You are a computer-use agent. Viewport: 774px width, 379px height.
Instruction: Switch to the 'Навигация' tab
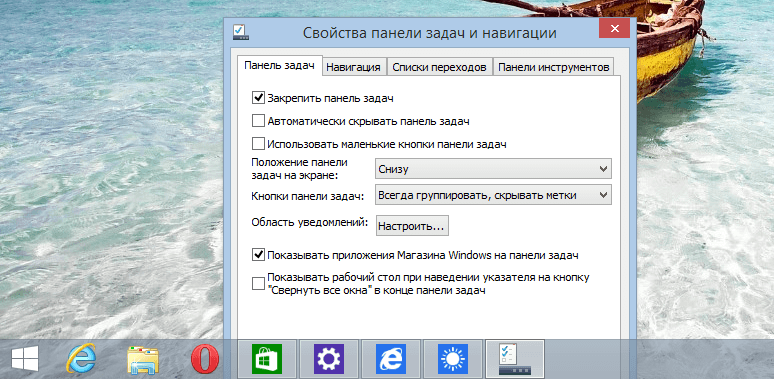354,67
